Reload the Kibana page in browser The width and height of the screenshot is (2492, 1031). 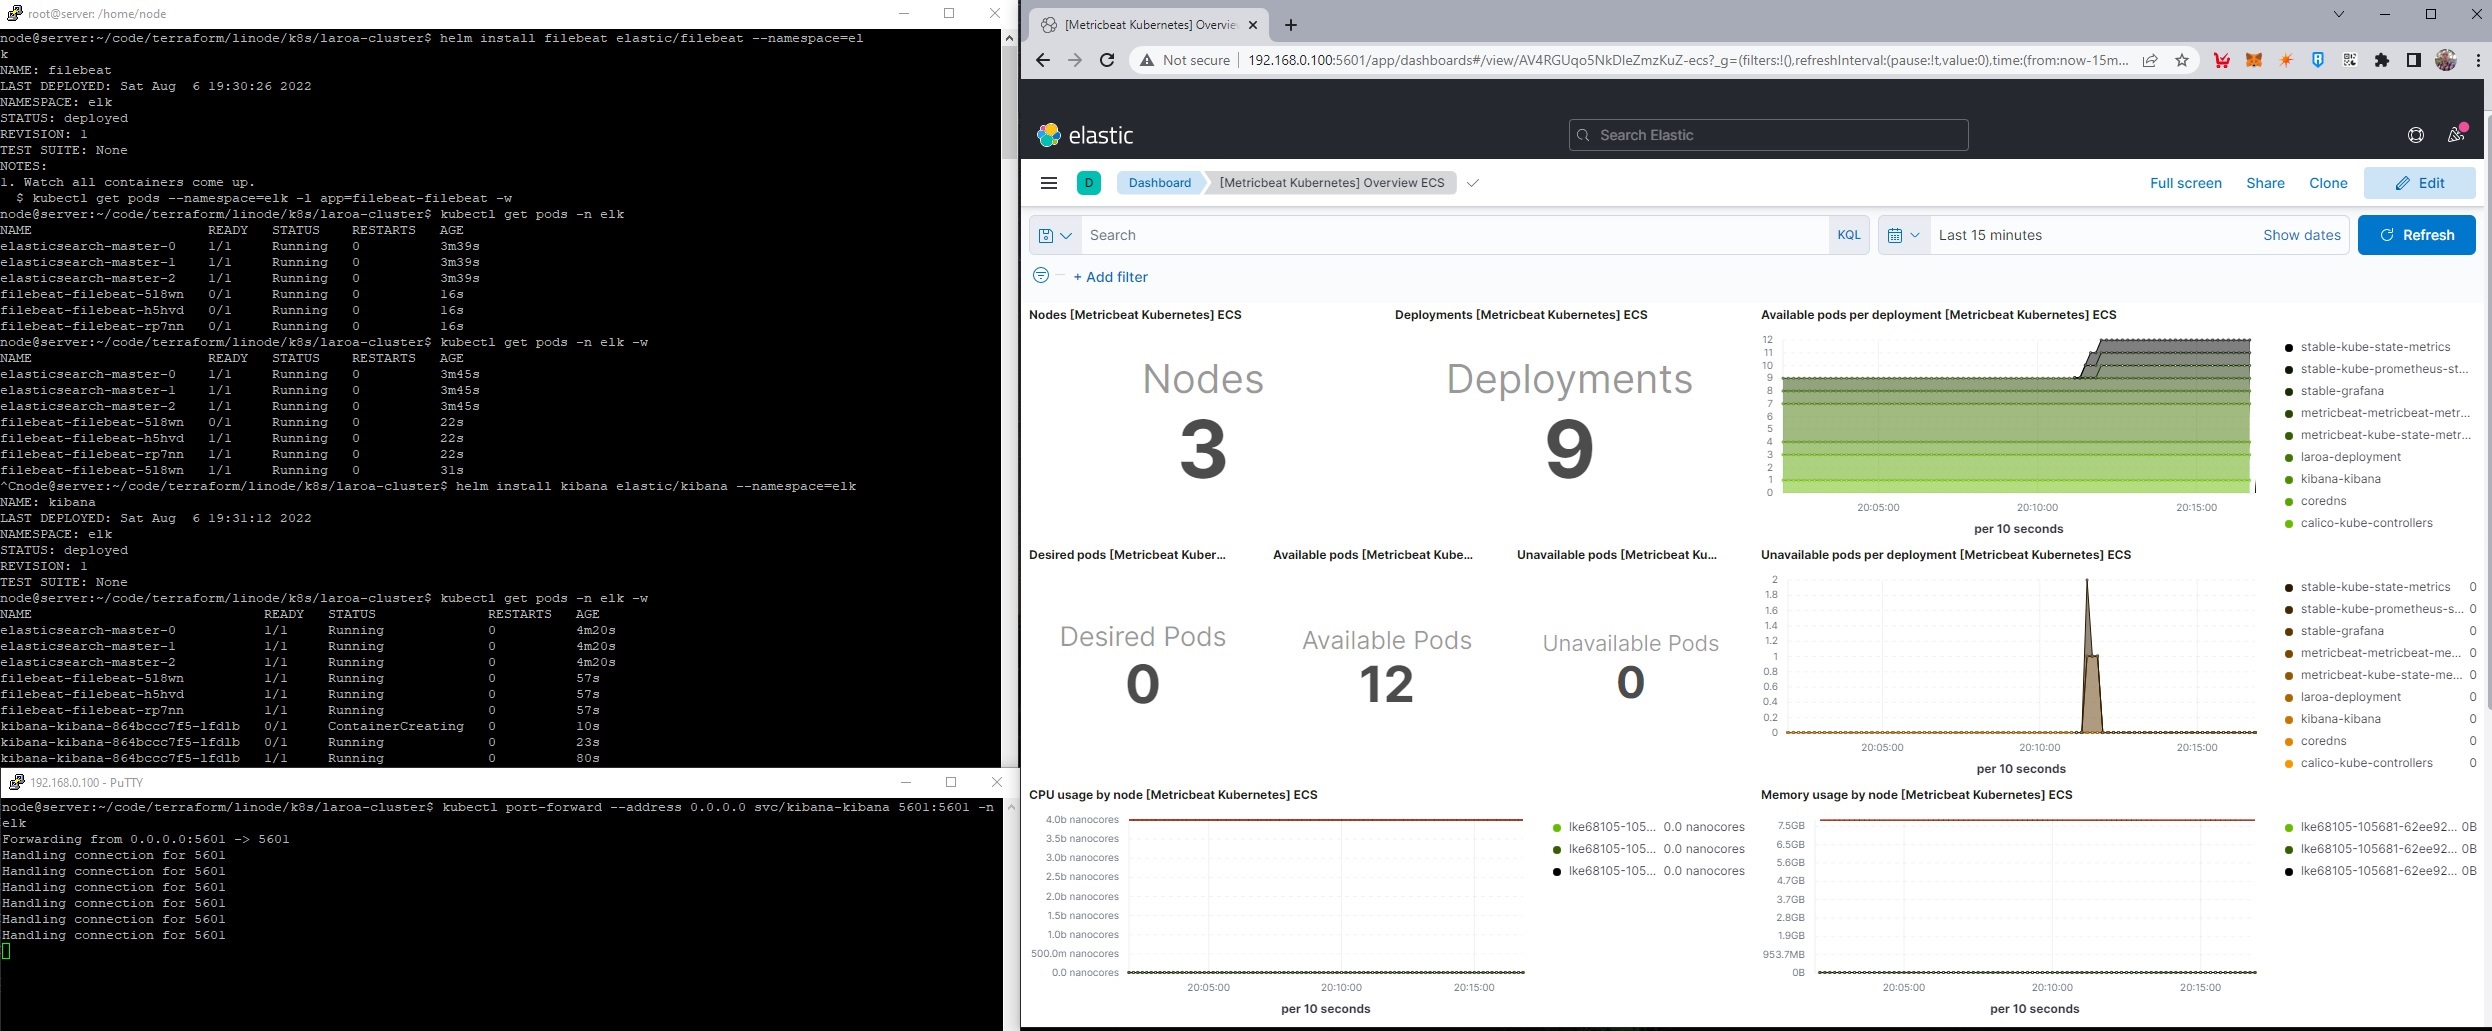click(x=1107, y=60)
